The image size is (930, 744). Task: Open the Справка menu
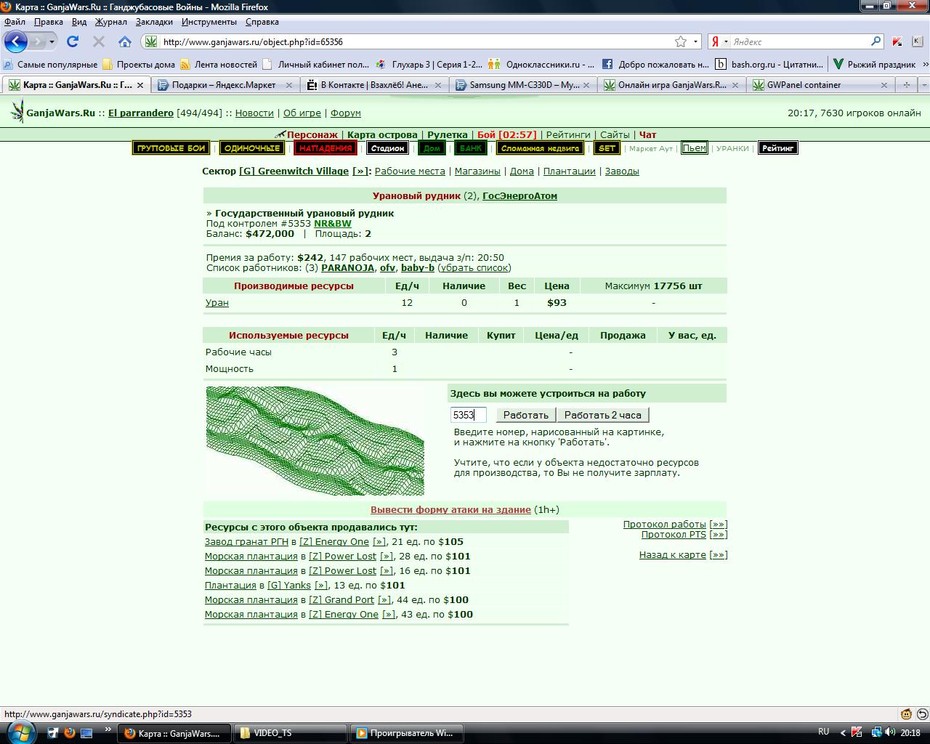click(x=262, y=22)
